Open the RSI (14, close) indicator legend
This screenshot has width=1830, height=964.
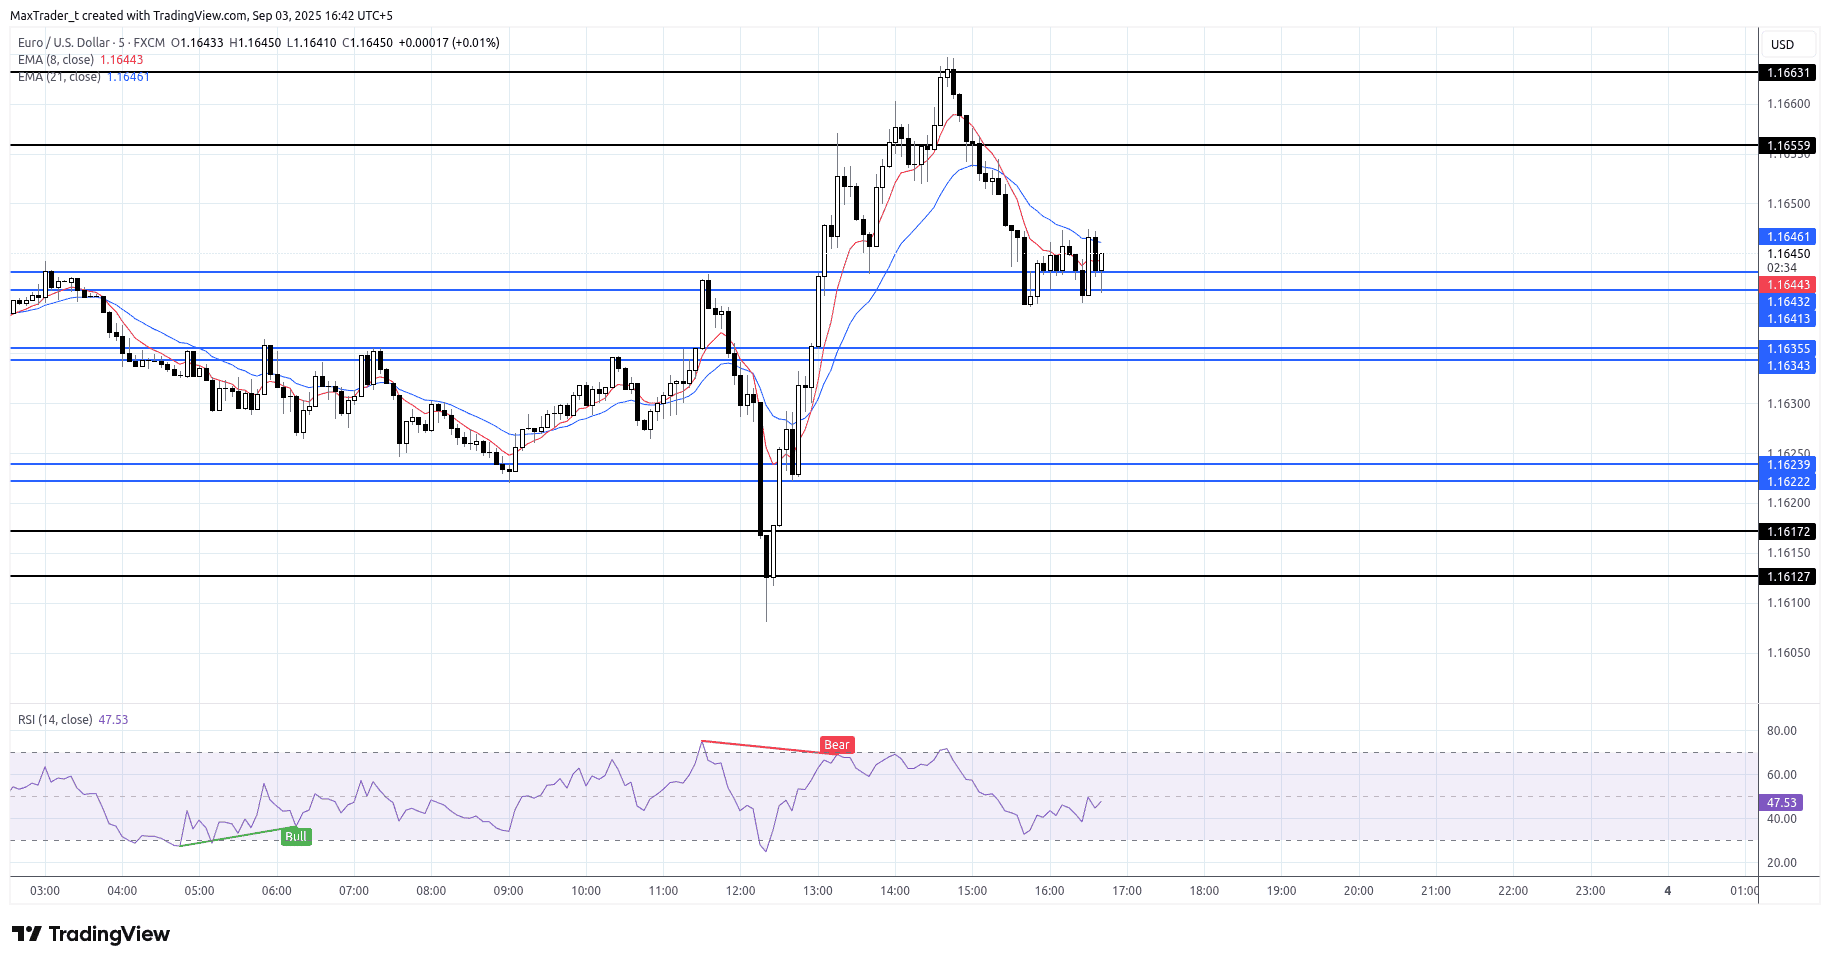click(55, 720)
